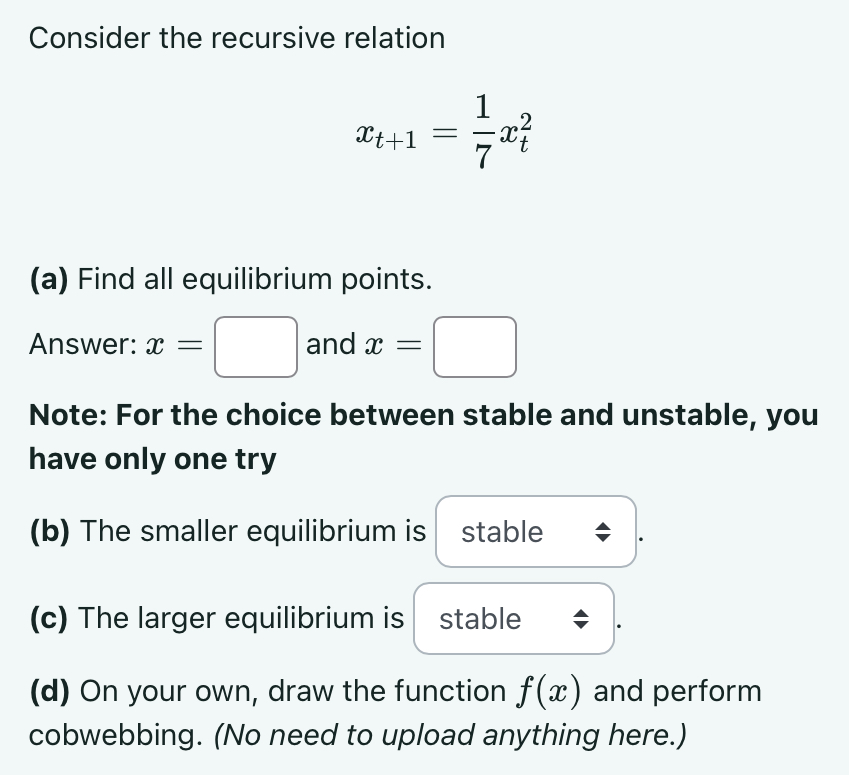Select the 'stable' text in part (c) selector
This screenshot has width=849, height=775.
(480, 618)
